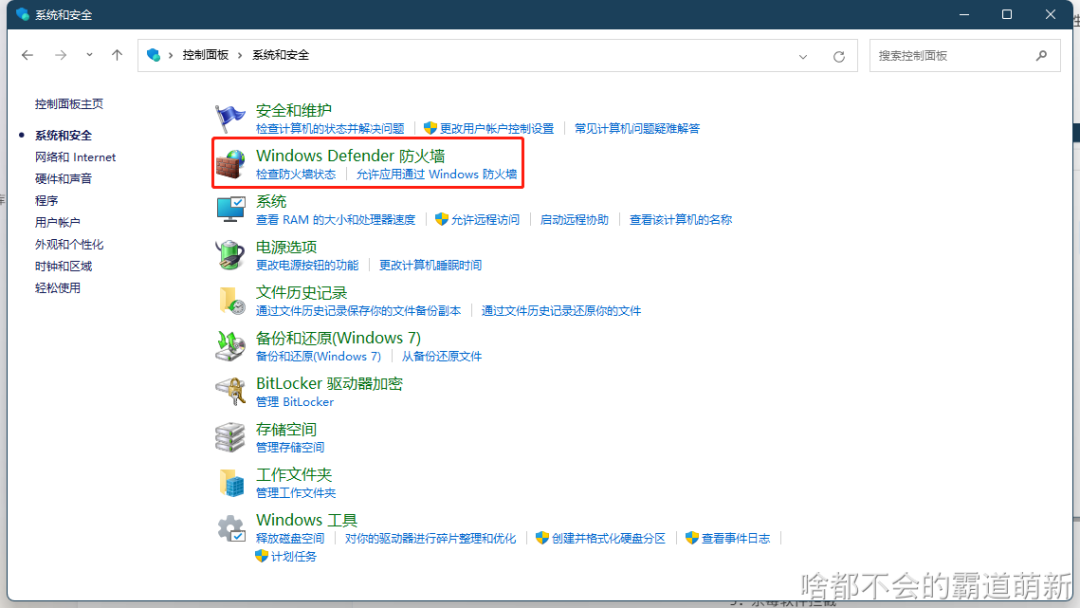Image resolution: width=1080 pixels, height=608 pixels.
Task: Open 程序 category in sidebar
Action: [46, 200]
